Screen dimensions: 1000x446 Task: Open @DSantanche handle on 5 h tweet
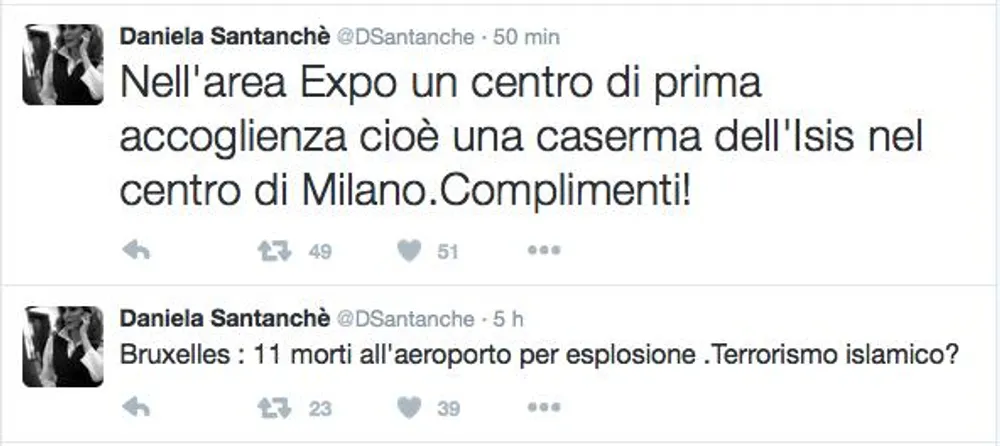[x=405, y=320]
